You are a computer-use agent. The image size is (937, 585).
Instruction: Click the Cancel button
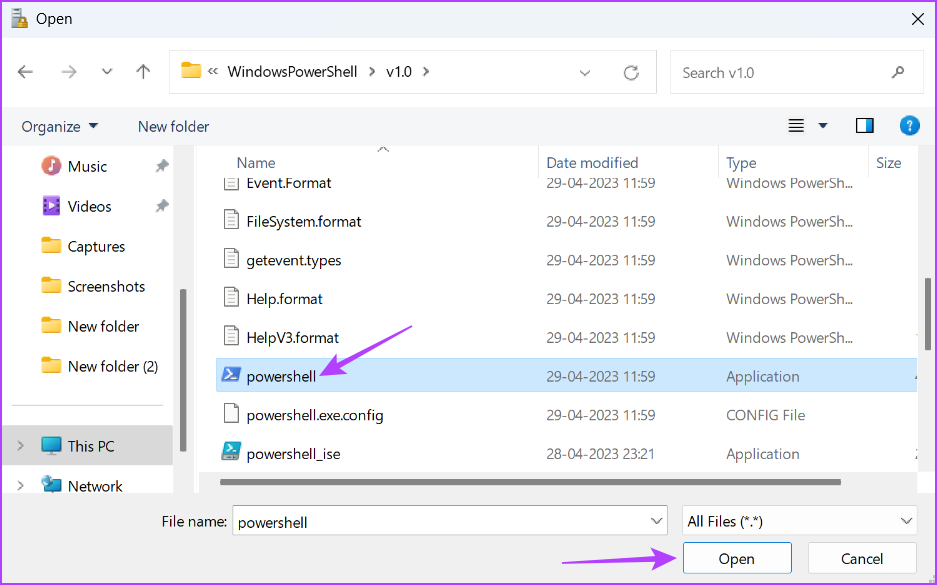pyautogui.click(x=862, y=559)
